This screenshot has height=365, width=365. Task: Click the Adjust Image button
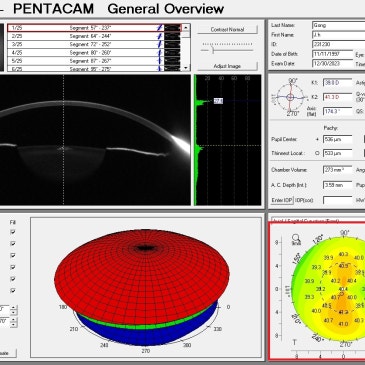pyautogui.click(x=227, y=66)
